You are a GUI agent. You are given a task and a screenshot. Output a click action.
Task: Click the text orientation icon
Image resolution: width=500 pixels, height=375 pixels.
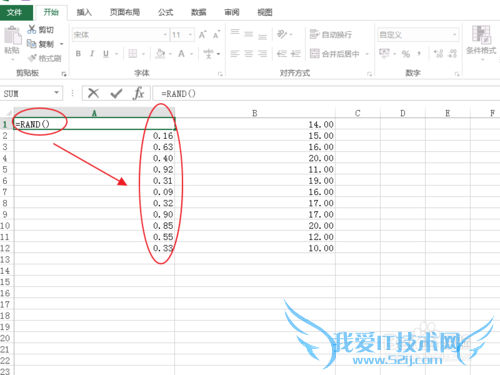point(282,34)
